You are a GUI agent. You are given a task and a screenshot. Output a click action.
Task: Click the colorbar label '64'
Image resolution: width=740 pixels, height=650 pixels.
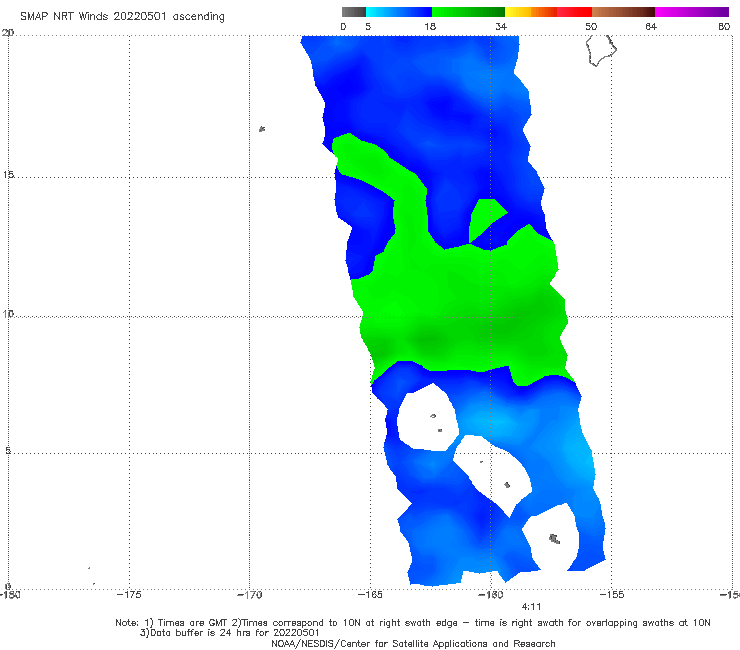[x=651, y=27]
